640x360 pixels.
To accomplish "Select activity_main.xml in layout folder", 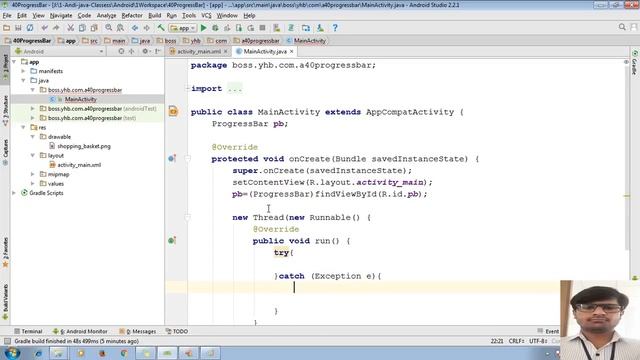I will (79, 165).
